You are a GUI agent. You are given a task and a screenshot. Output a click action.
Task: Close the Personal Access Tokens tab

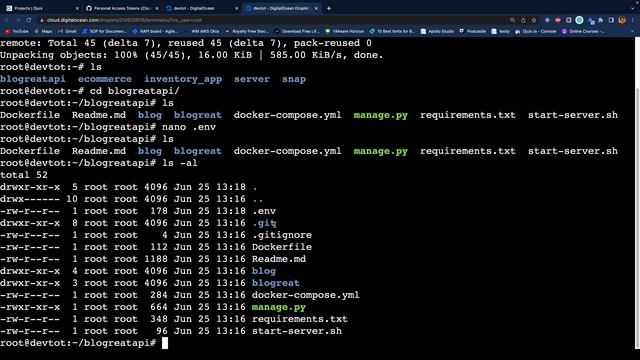tap(157, 8)
